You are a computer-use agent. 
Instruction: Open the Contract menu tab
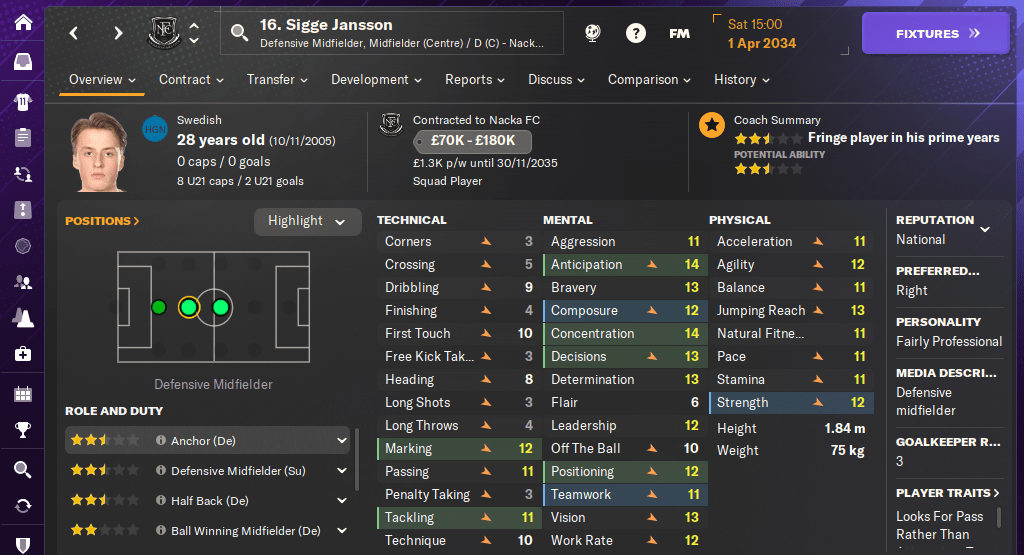[191, 79]
